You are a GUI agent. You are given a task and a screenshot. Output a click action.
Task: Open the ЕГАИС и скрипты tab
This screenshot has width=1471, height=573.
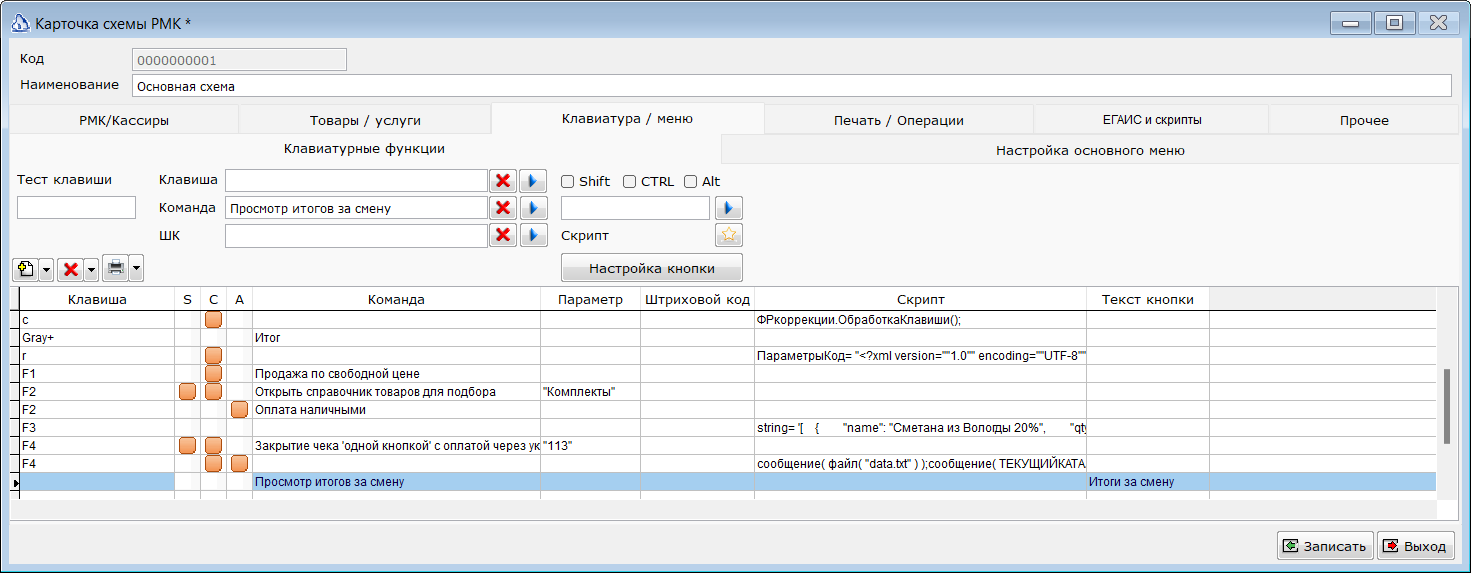coord(1151,121)
